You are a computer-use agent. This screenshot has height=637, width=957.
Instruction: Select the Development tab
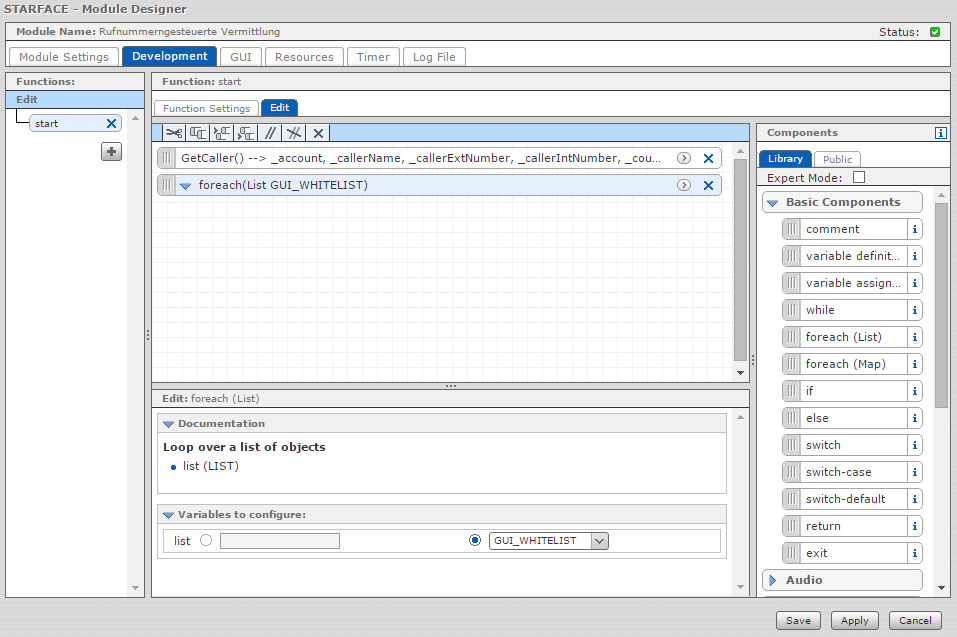point(170,56)
